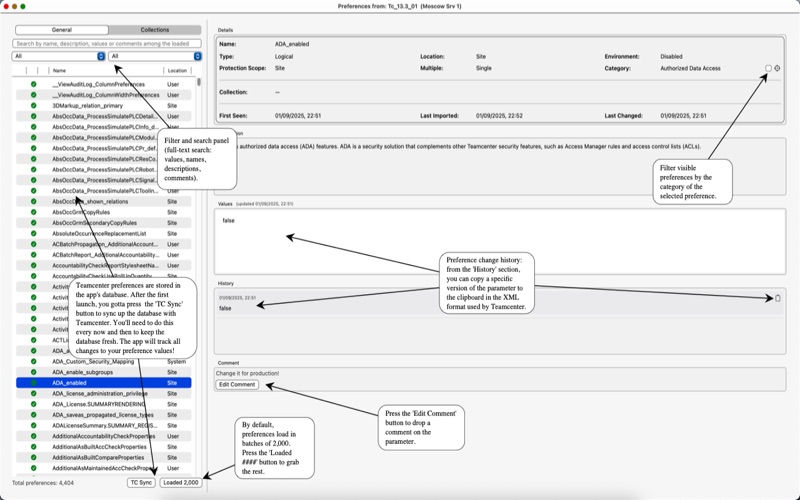Click green check icon for ADA_enable_subgroups
This screenshot has height=500, width=800.
click(34, 372)
